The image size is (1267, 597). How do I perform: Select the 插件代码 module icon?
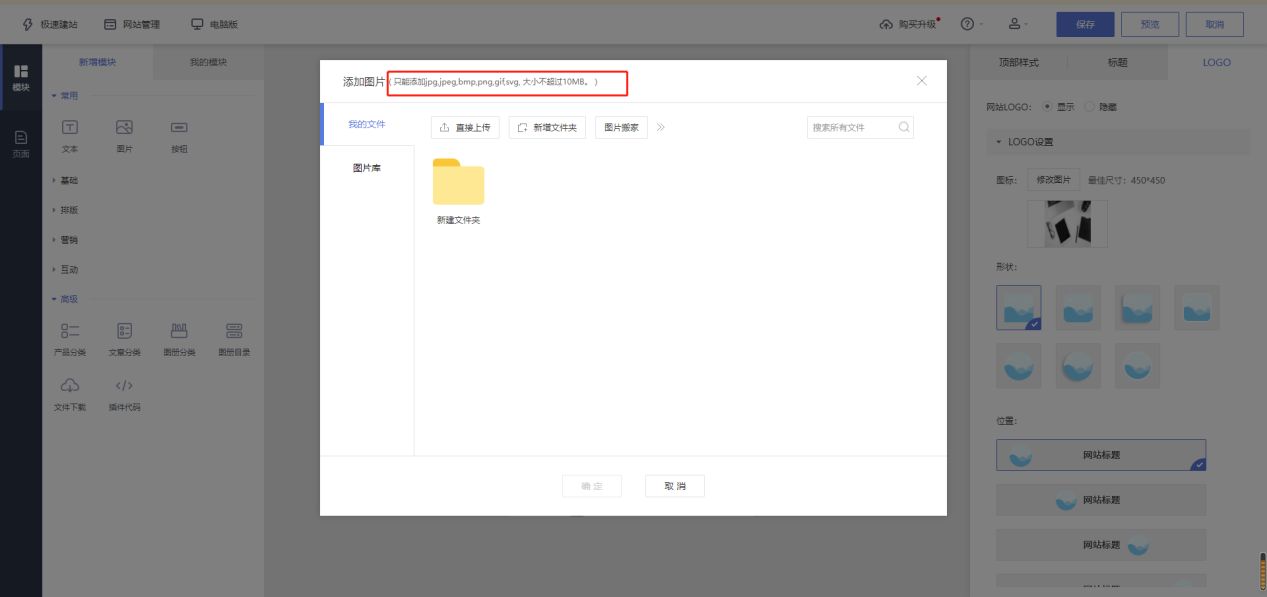125,386
